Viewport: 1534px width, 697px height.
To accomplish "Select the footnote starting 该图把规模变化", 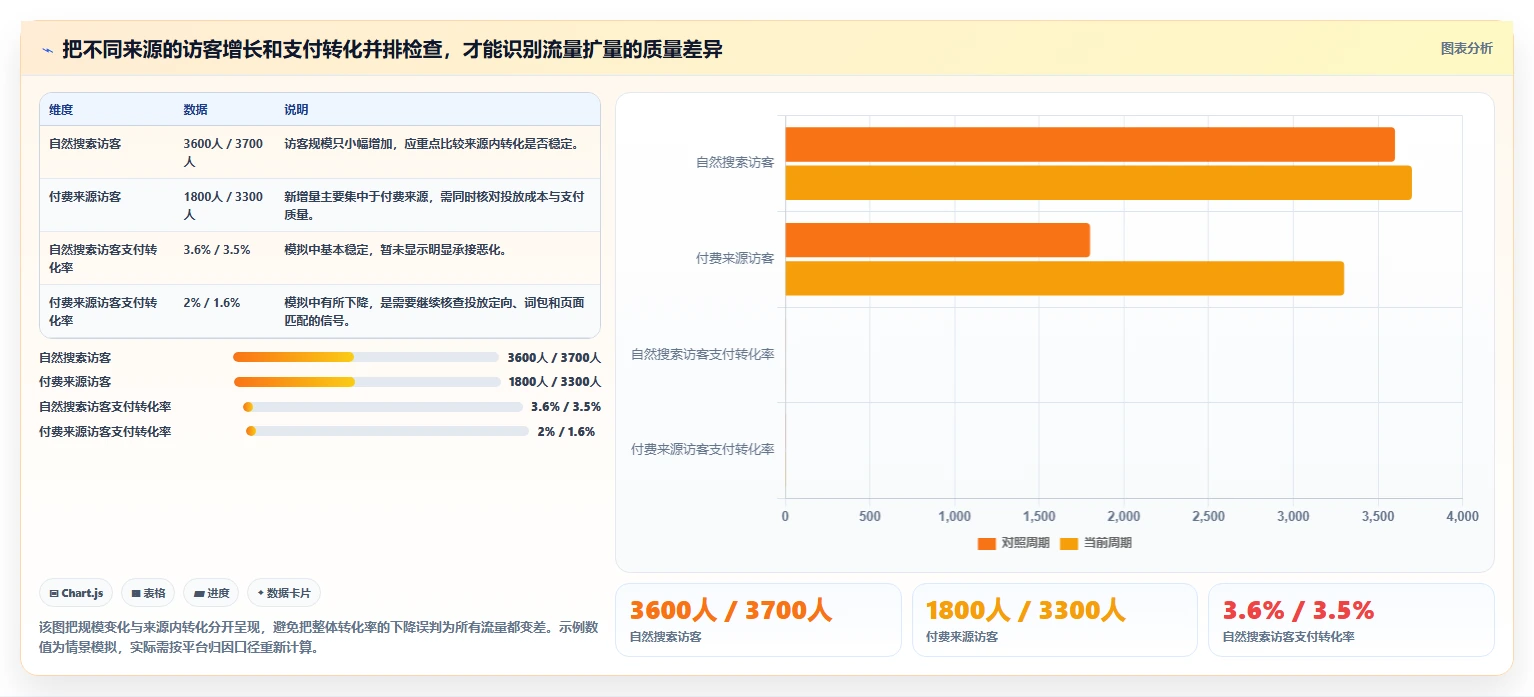I will (x=318, y=637).
